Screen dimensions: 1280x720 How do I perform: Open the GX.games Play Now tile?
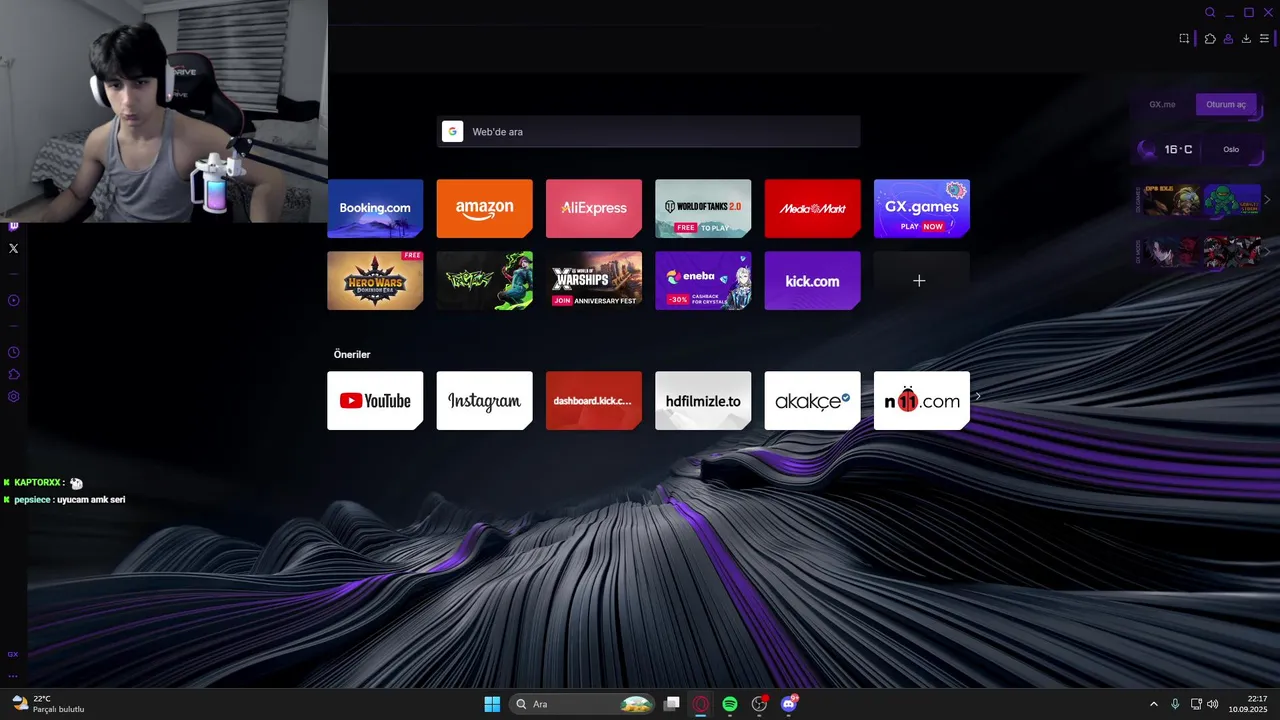(922, 208)
